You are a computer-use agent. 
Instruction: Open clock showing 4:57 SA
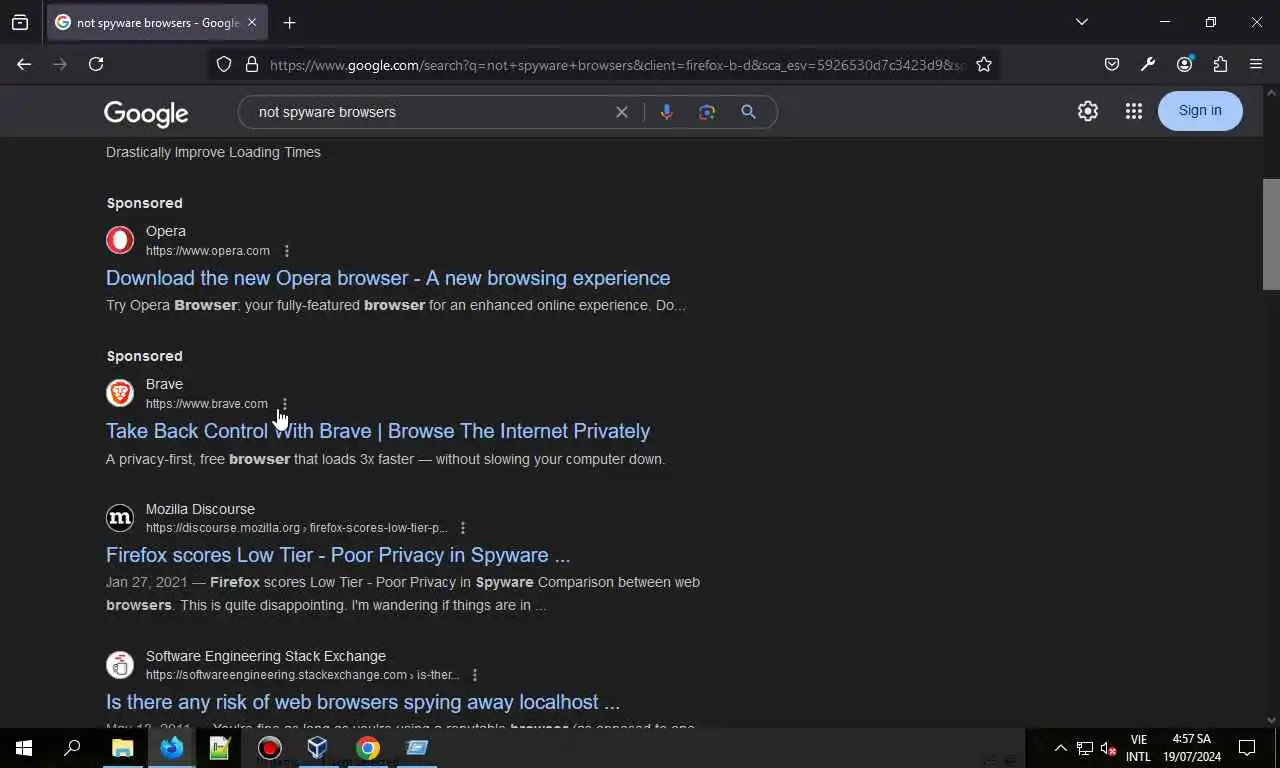(x=1192, y=748)
